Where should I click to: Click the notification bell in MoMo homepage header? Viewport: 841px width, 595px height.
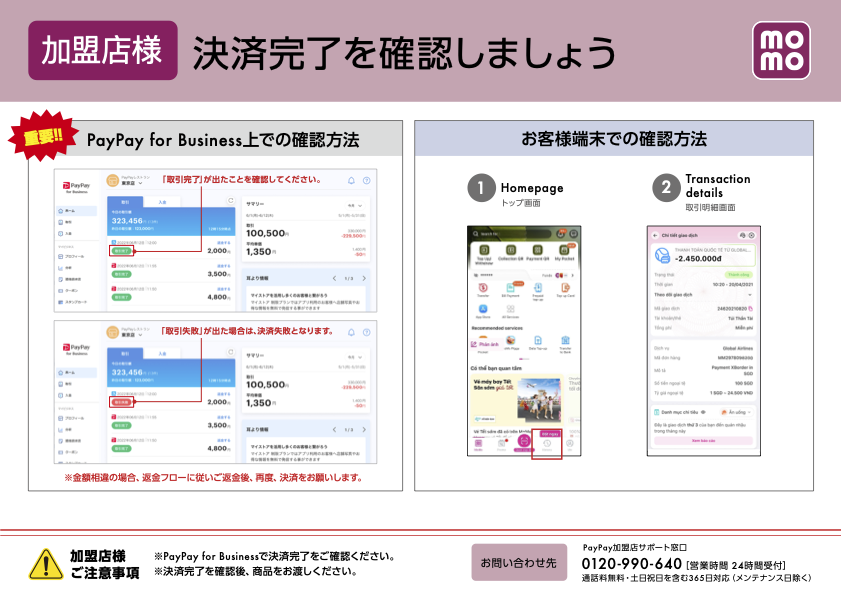point(560,233)
